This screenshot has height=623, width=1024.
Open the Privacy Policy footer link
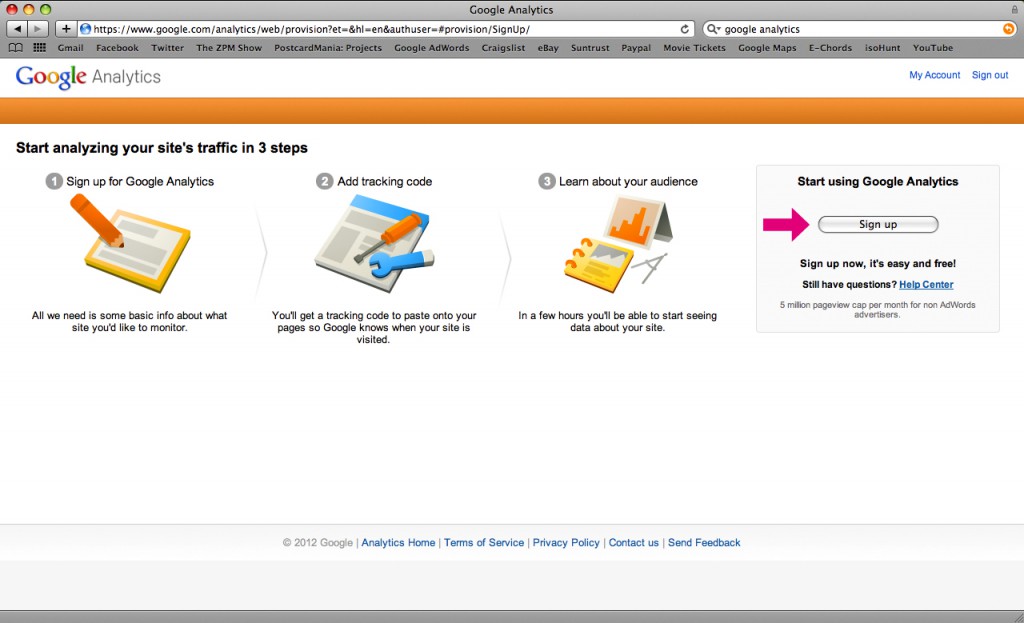coord(566,542)
